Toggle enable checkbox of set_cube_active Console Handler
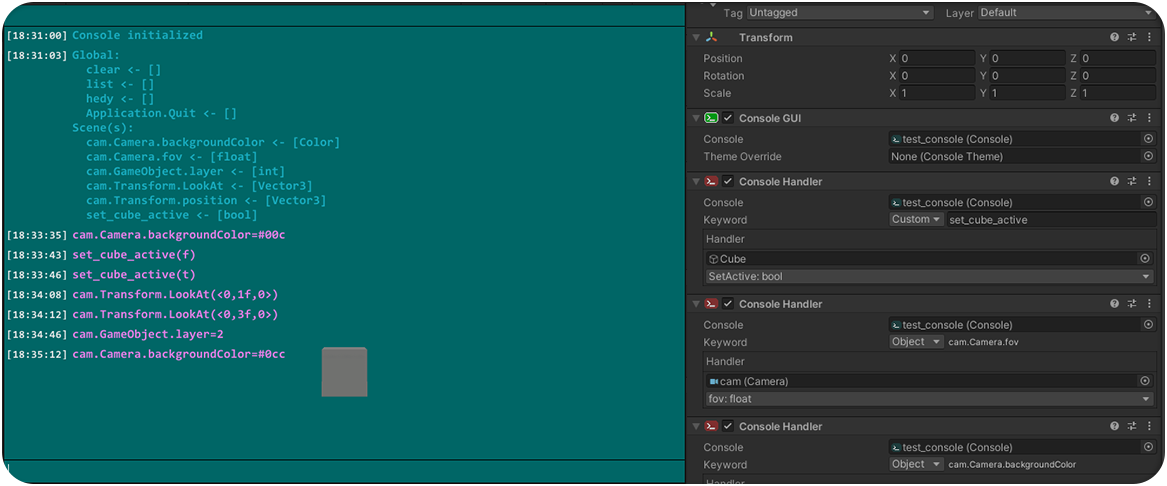This screenshot has height=486, width=1167. 728,181
